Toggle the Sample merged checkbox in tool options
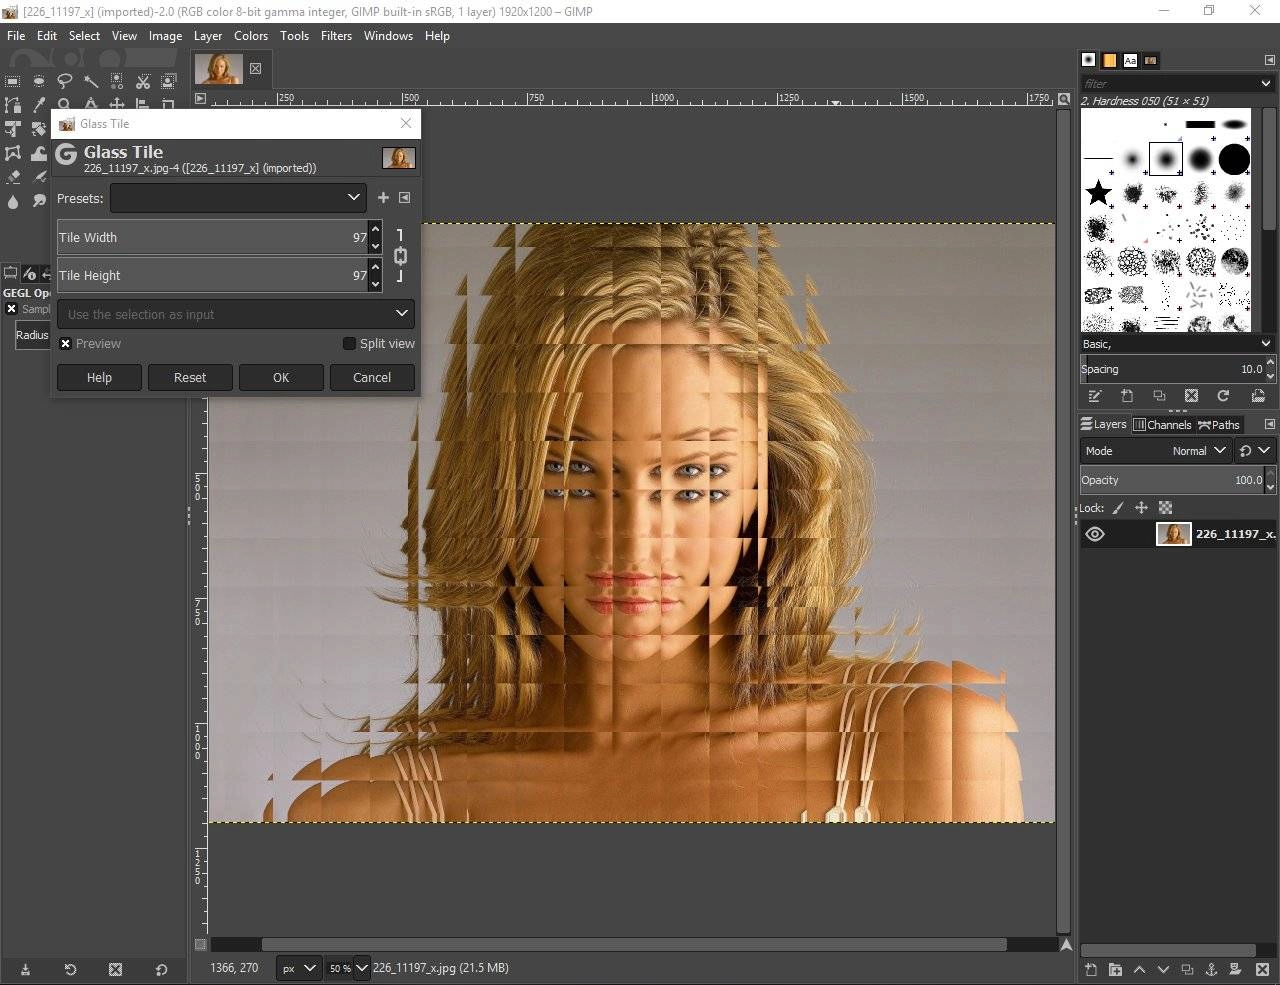Screen dimensions: 1280x985 (x=12, y=309)
